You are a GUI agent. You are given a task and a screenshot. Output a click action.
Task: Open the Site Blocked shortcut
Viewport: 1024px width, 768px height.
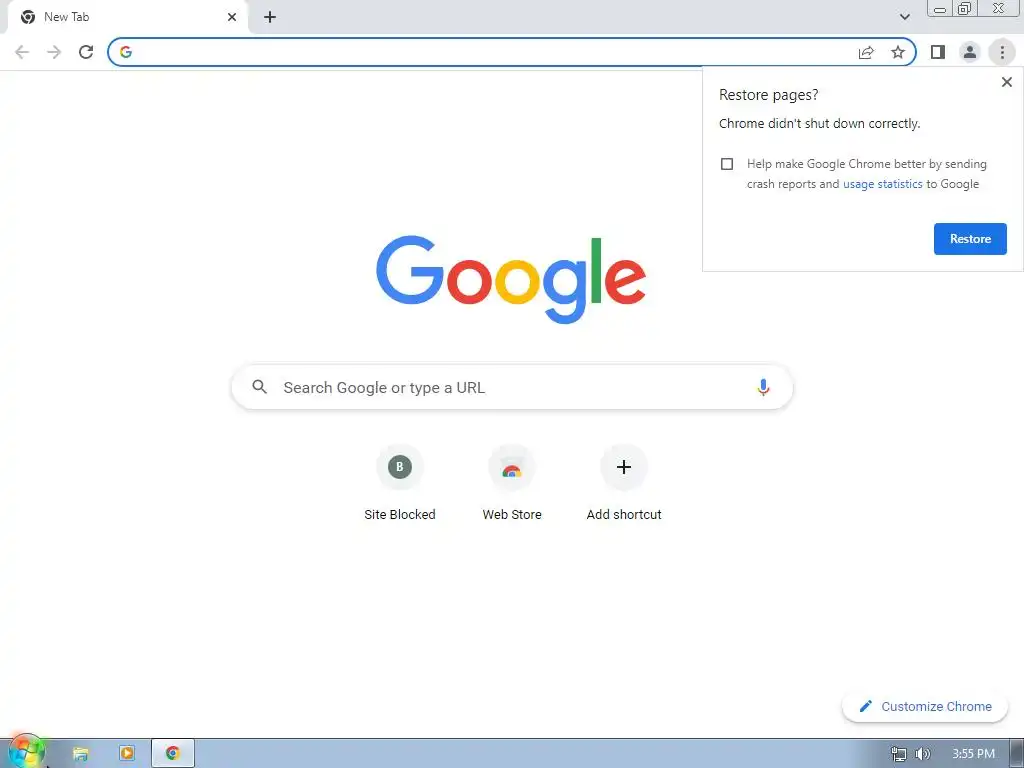(x=400, y=484)
